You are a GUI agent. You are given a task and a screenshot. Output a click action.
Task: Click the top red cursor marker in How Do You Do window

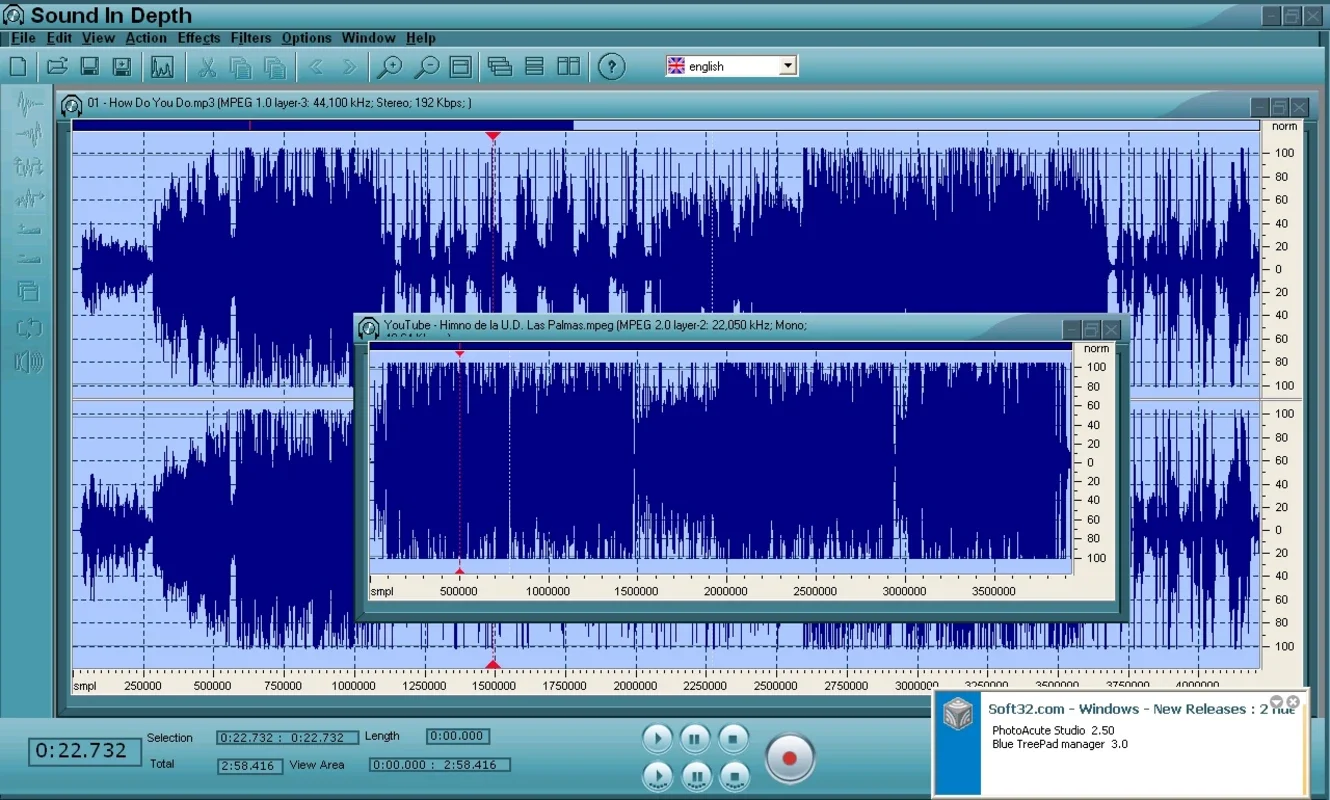tap(492, 136)
